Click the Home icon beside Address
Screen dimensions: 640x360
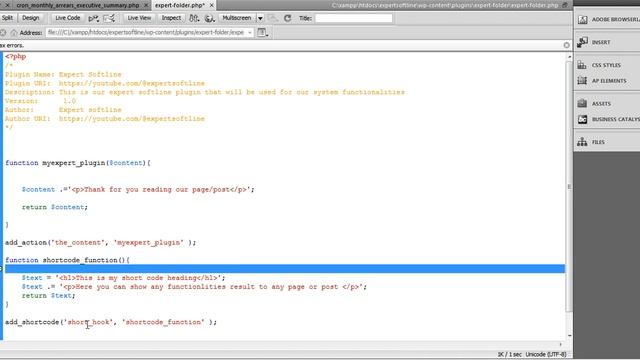(13, 32)
